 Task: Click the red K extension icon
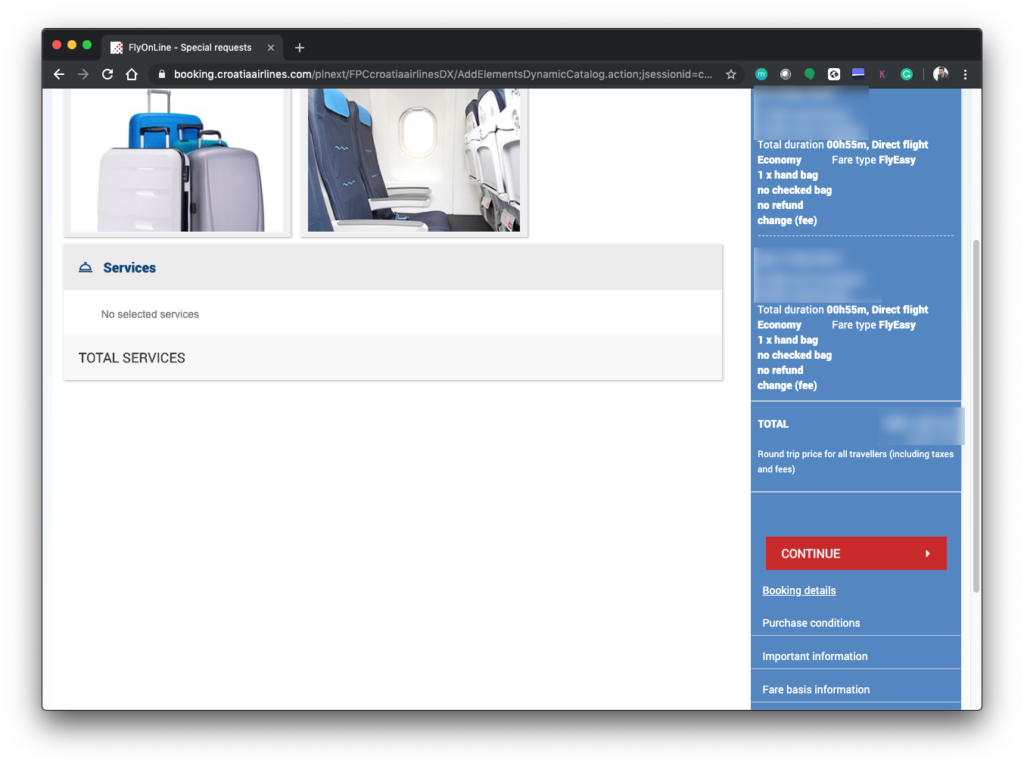pos(882,74)
